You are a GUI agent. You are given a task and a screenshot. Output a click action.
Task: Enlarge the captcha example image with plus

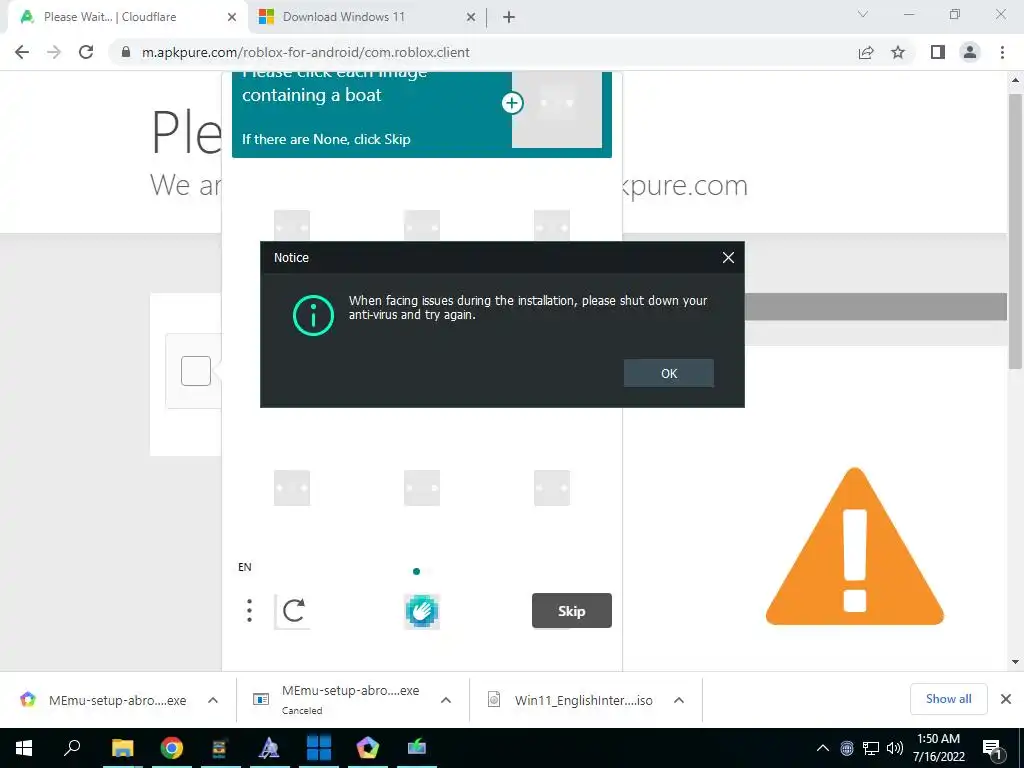pyautogui.click(x=512, y=103)
